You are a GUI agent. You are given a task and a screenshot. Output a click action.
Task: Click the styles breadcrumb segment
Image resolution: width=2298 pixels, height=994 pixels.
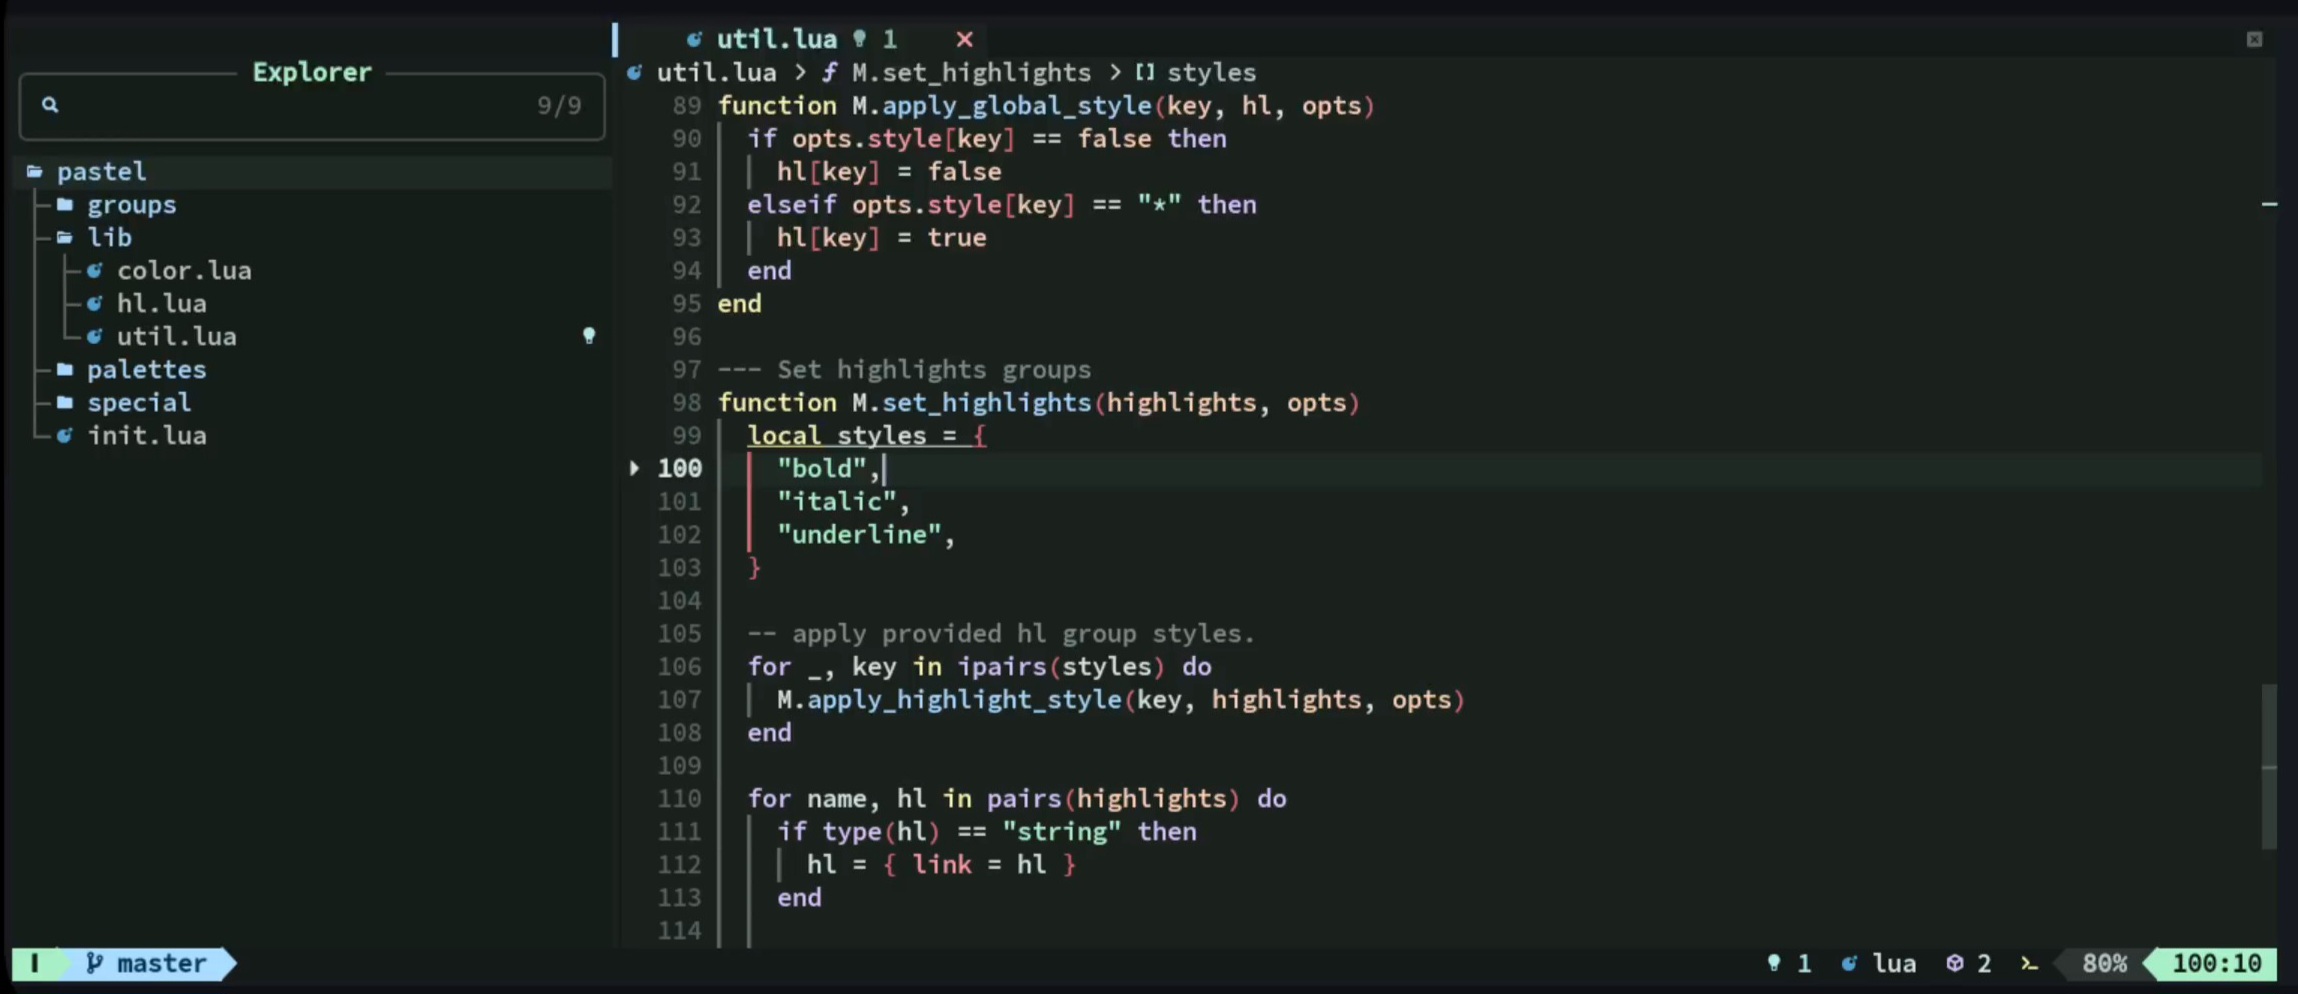[1211, 72]
